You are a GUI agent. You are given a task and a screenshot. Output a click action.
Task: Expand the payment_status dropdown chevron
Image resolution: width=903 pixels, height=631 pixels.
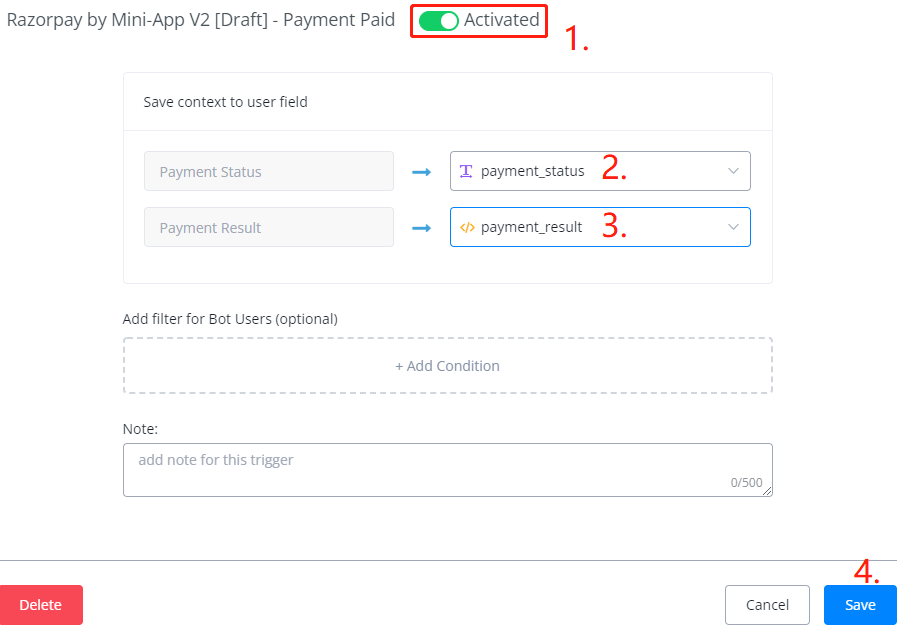pyautogui.click(x=733, y=171)
